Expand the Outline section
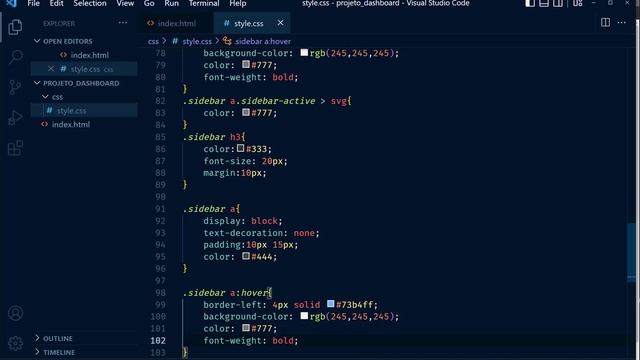The image size is (640, 360). pos(37,338)
